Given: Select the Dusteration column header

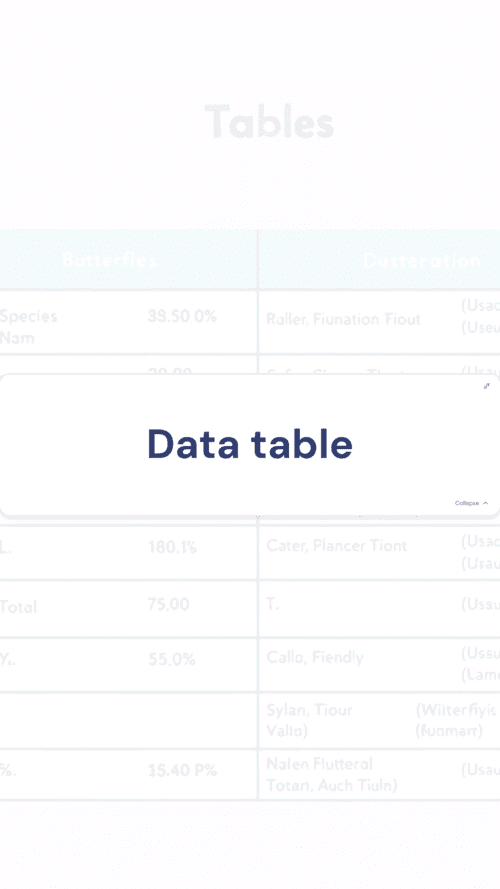Looking at the screenshot, I should 422,260.
